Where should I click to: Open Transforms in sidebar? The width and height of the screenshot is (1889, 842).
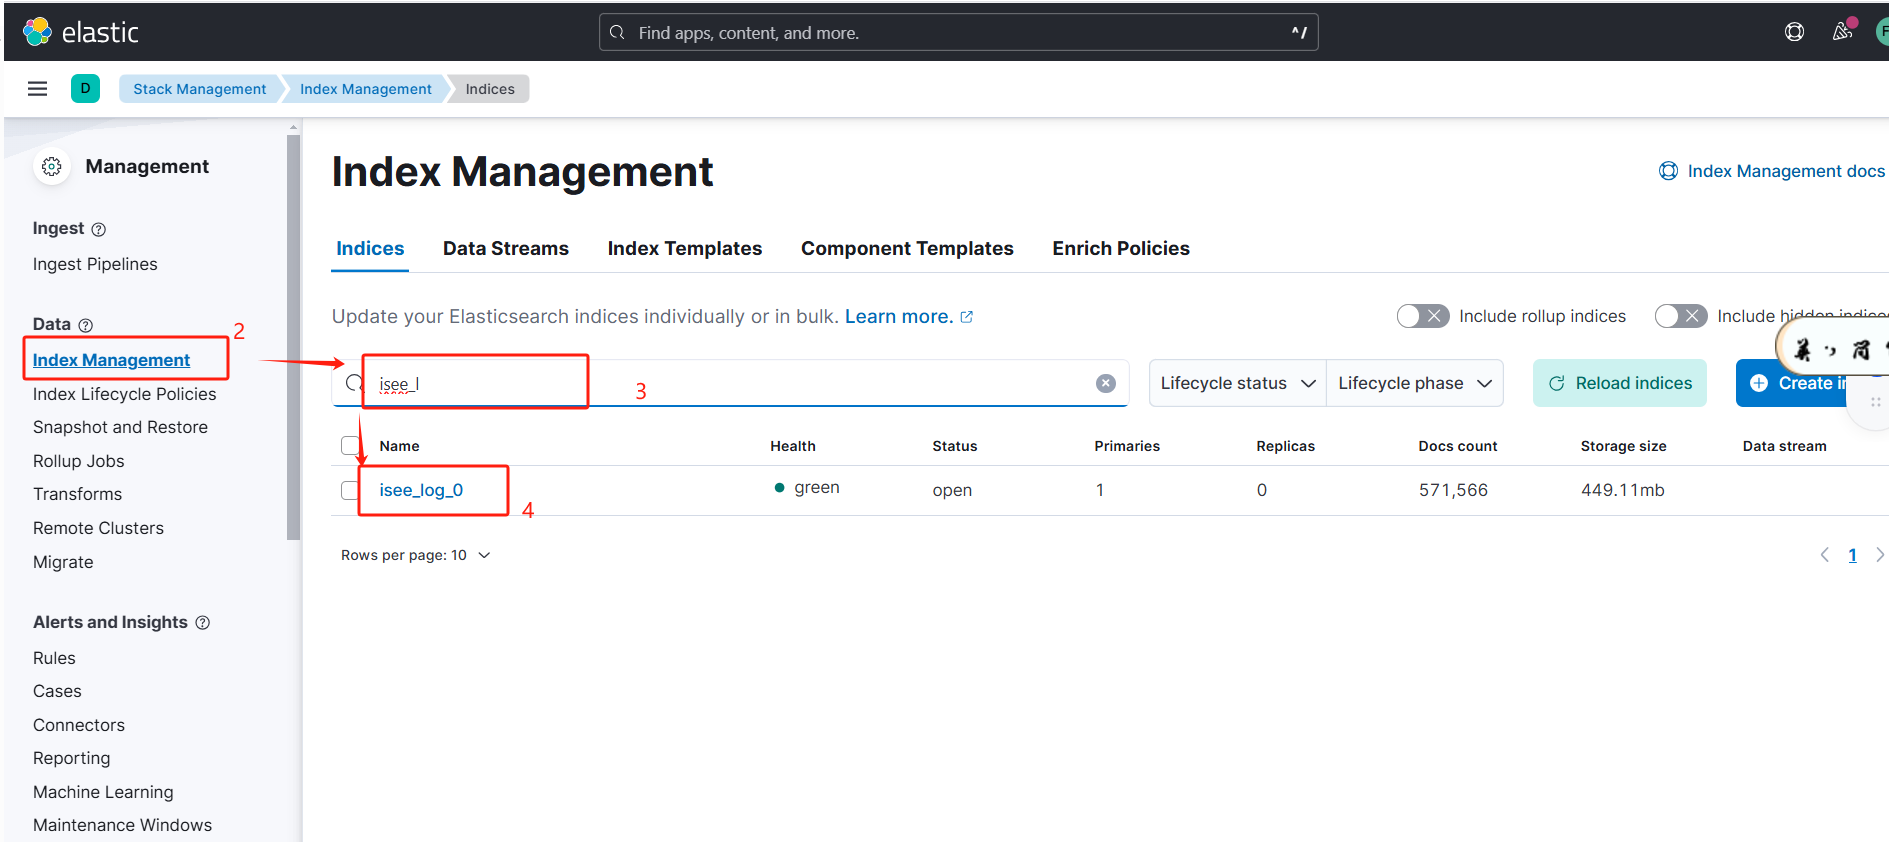pyautogui.click(x=77, y=494)
